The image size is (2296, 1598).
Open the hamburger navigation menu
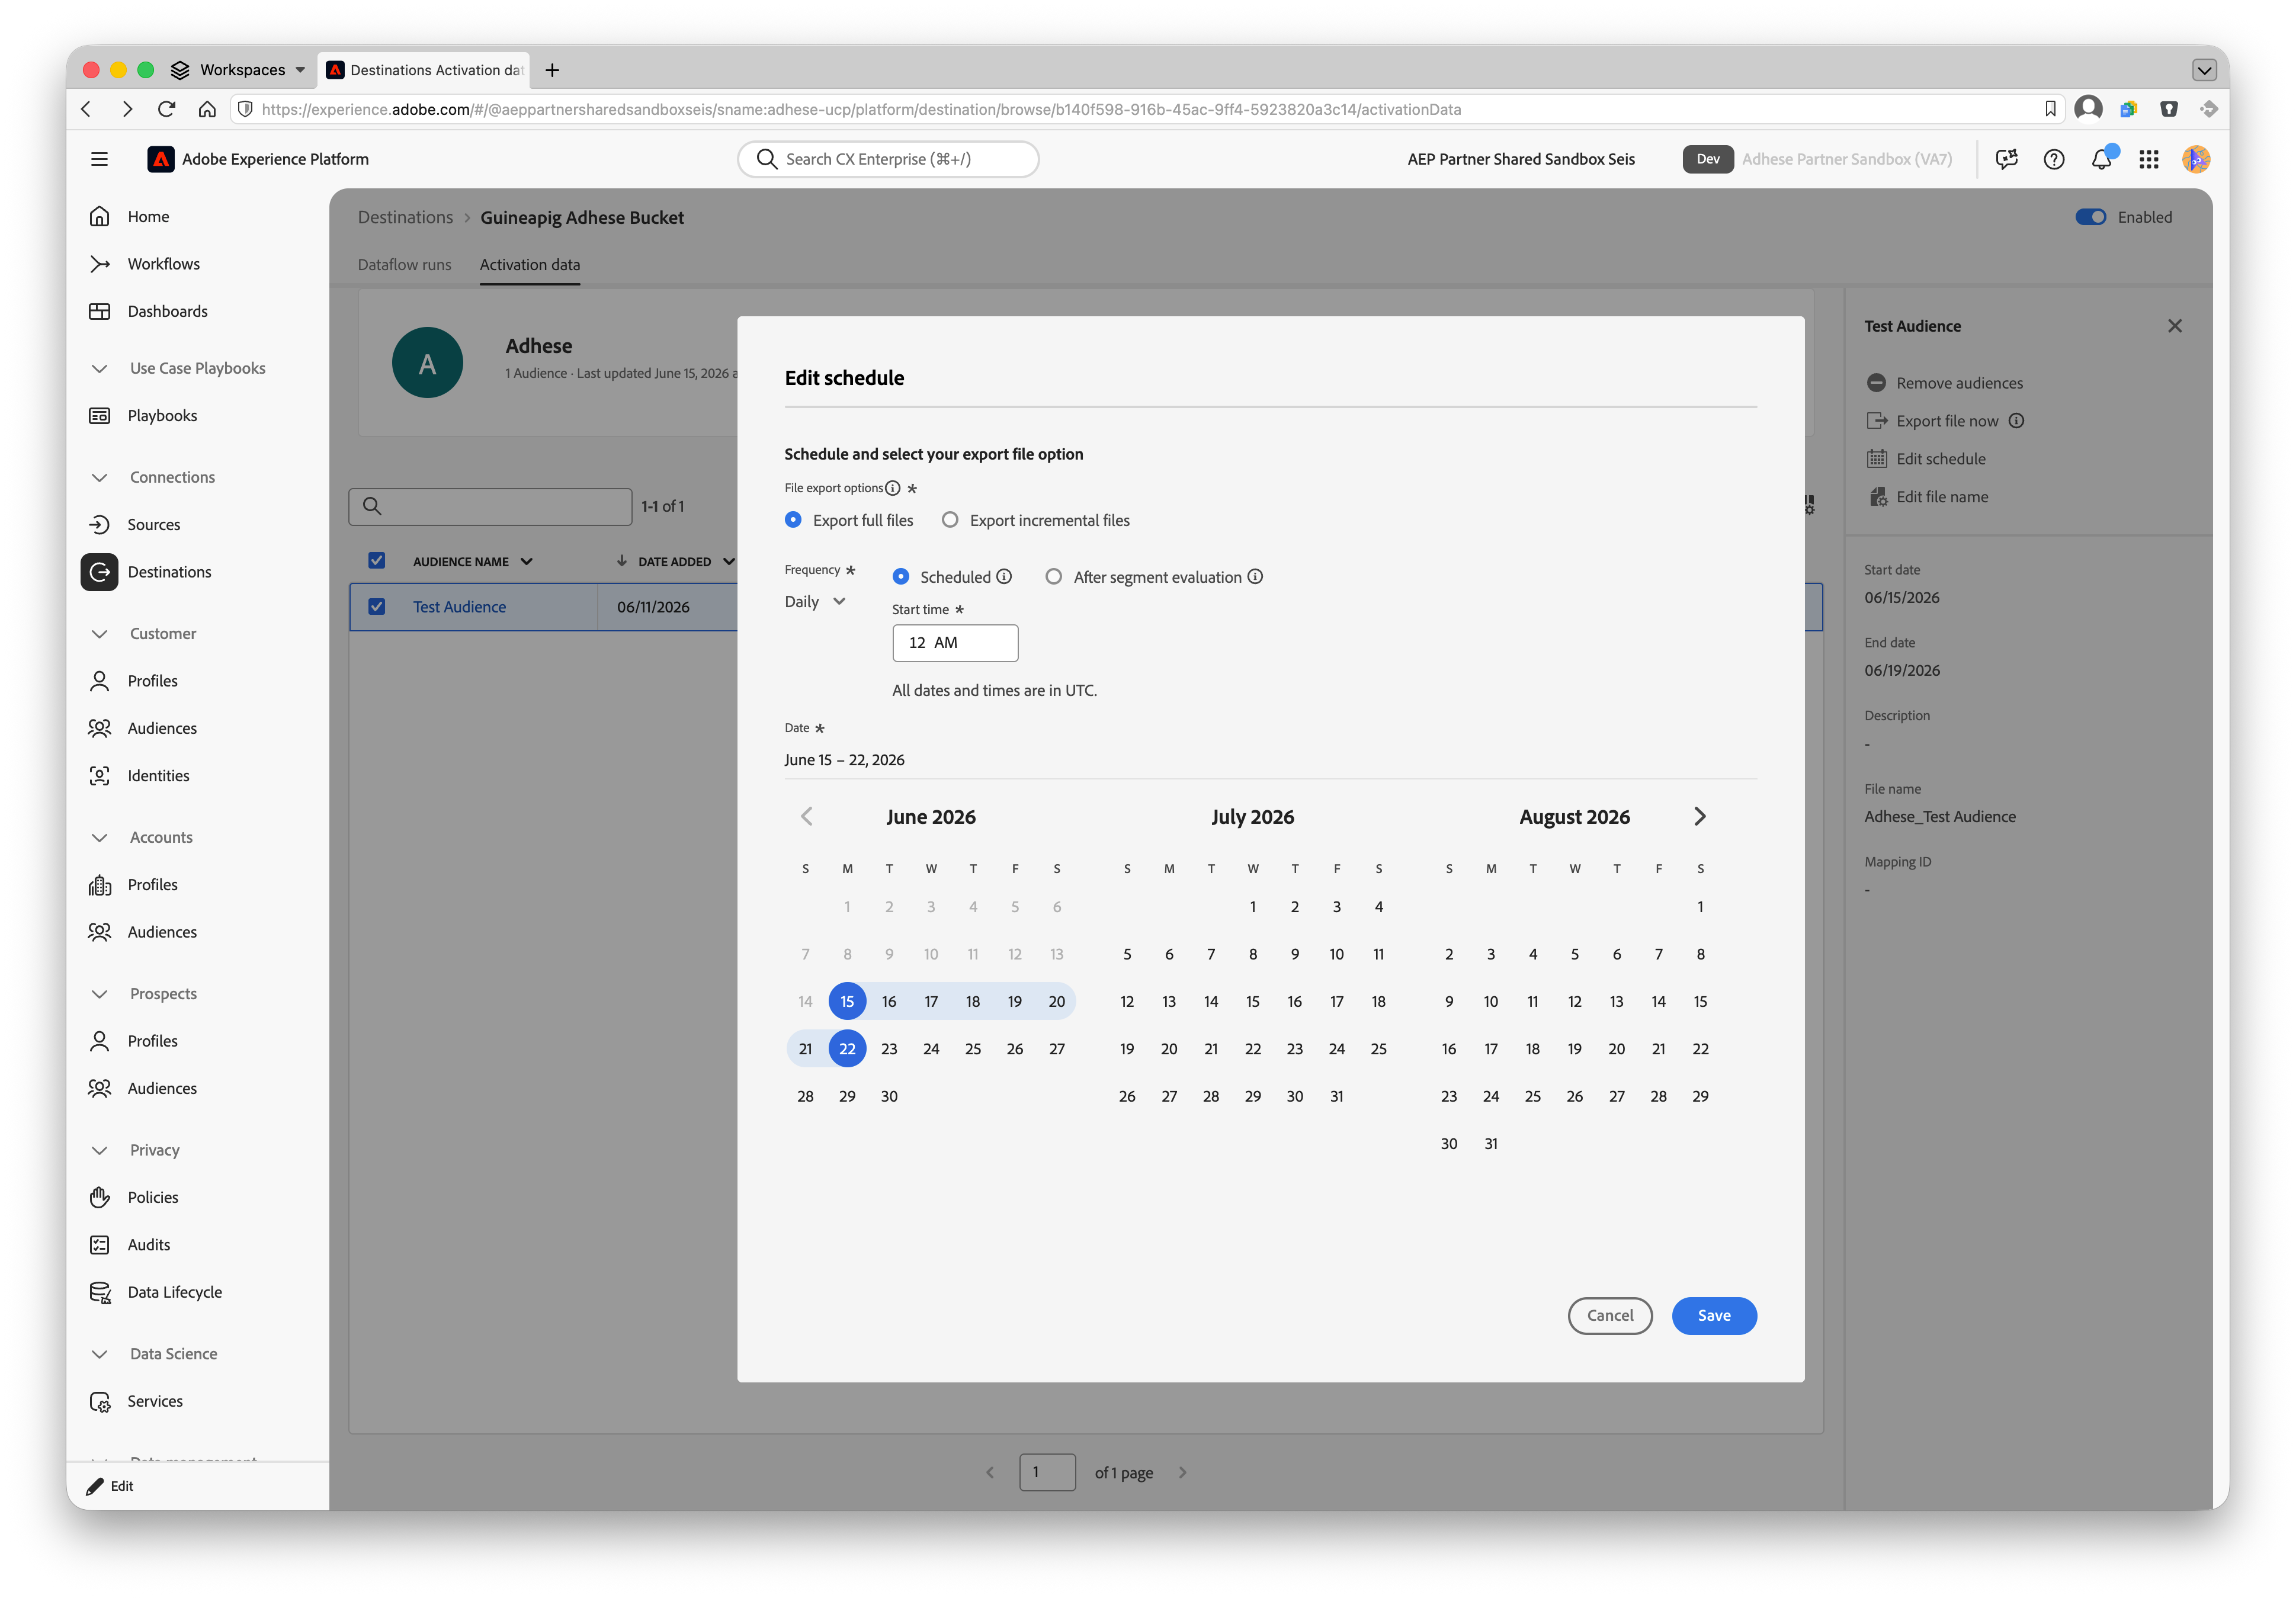(99, 159)
